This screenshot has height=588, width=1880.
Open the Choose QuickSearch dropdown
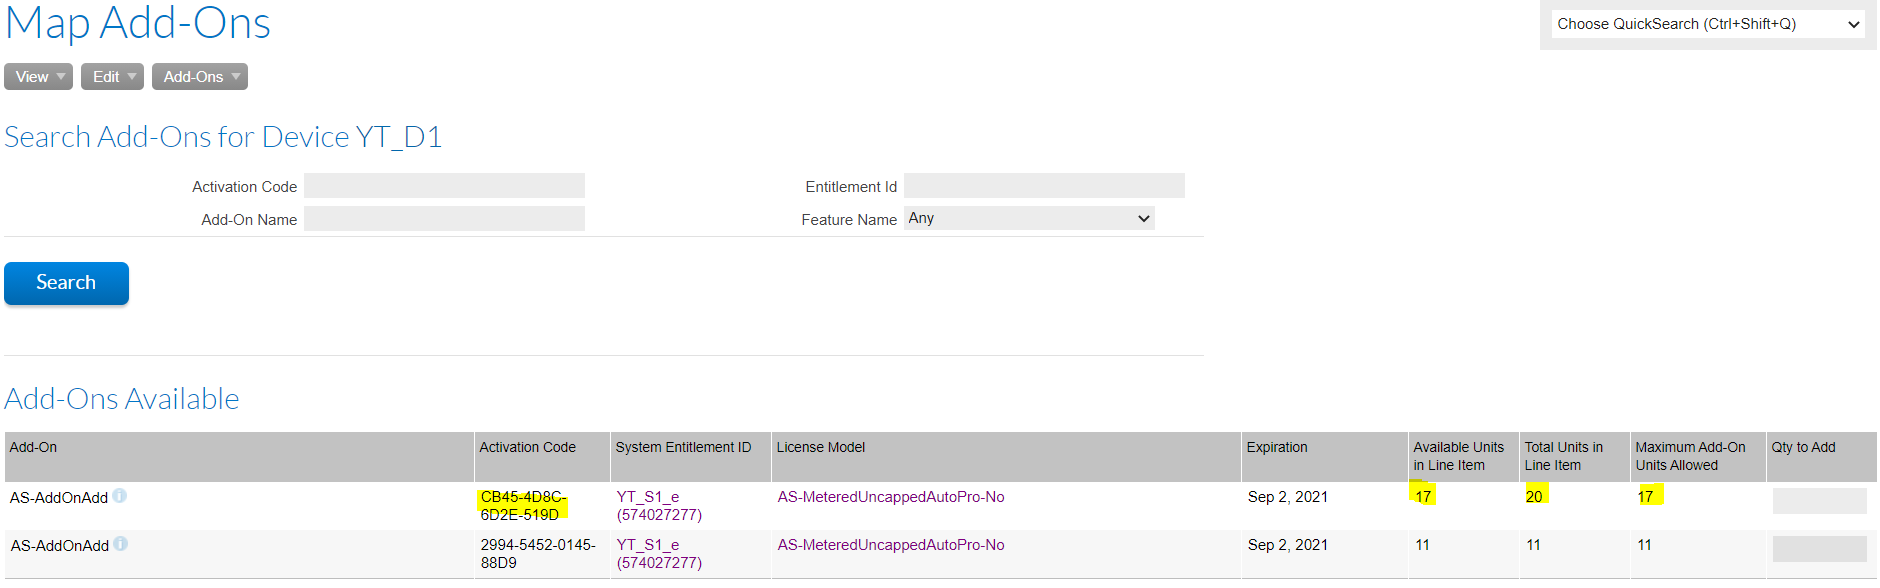[x=1709, y=24]
